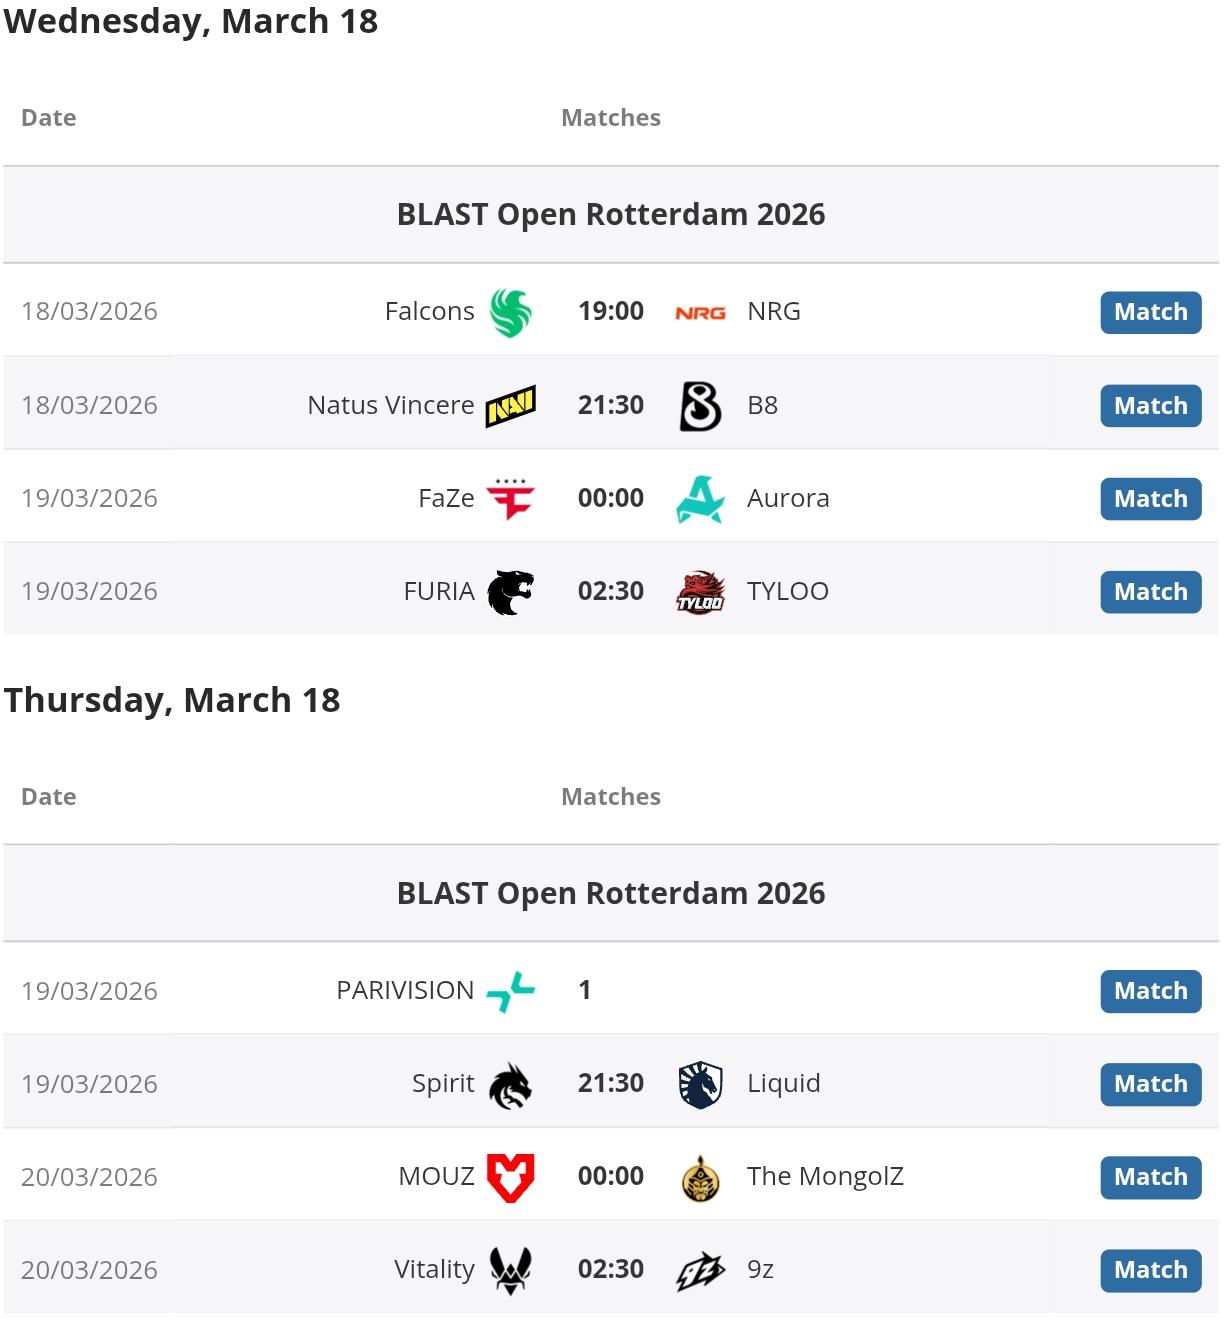This screenshot has width=1225, height=1319.
Task: Click the first BLAST Open Rotterdam 2026 heading
Action: pyautogui.click(x=611, y=214)
